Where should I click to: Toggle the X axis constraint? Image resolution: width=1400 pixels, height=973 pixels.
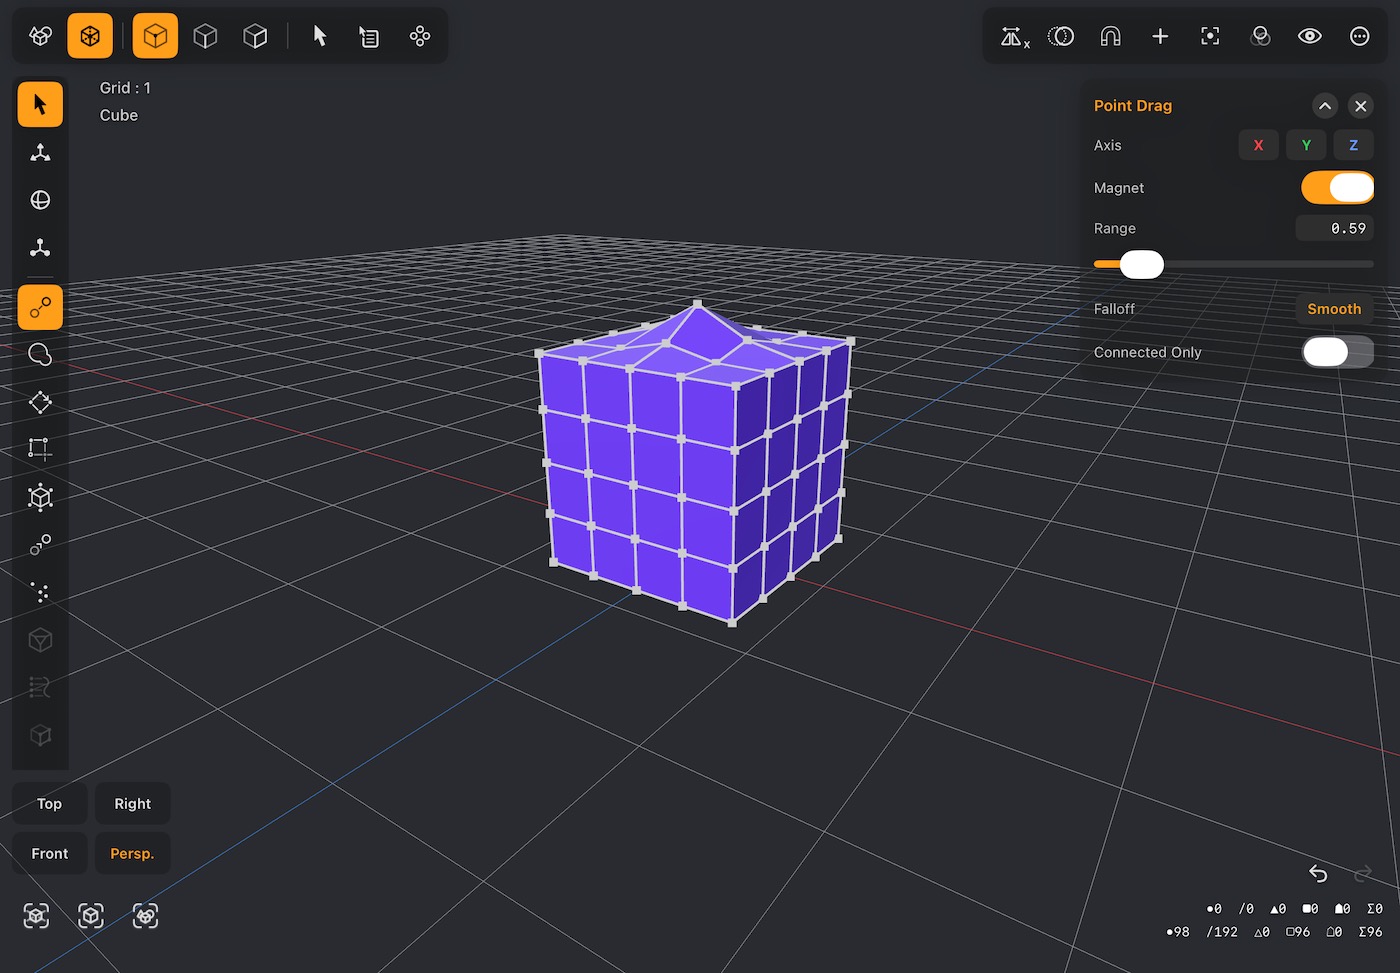pos(1258,145)
